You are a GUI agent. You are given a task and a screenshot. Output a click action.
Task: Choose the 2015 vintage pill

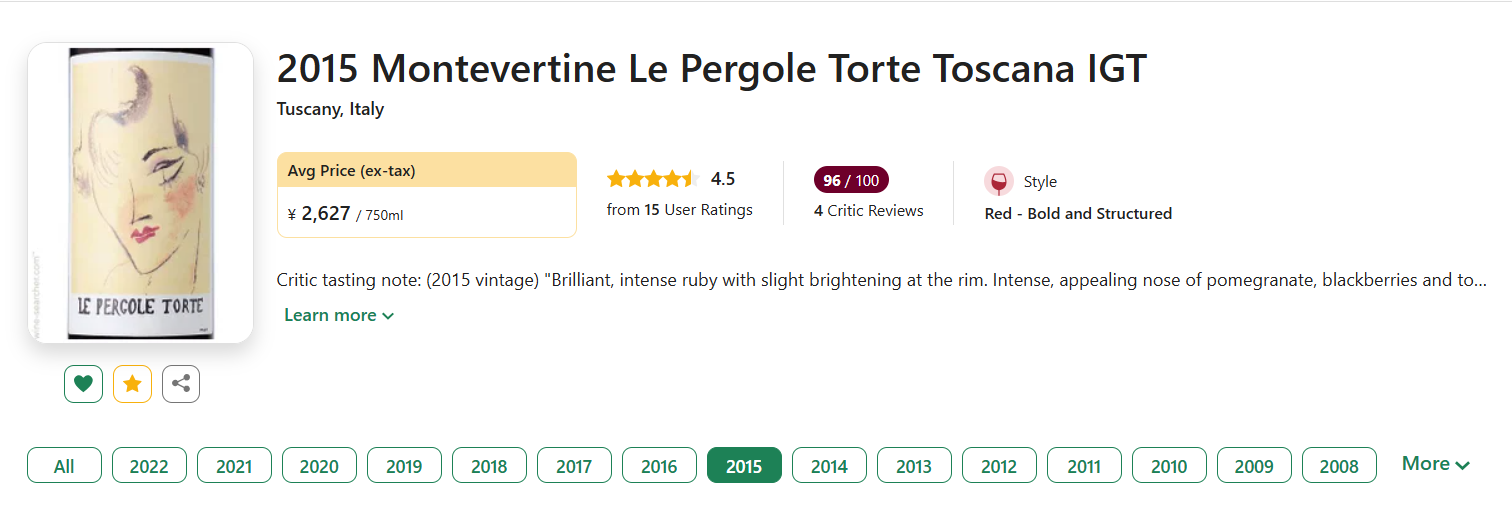click(744, 465)
